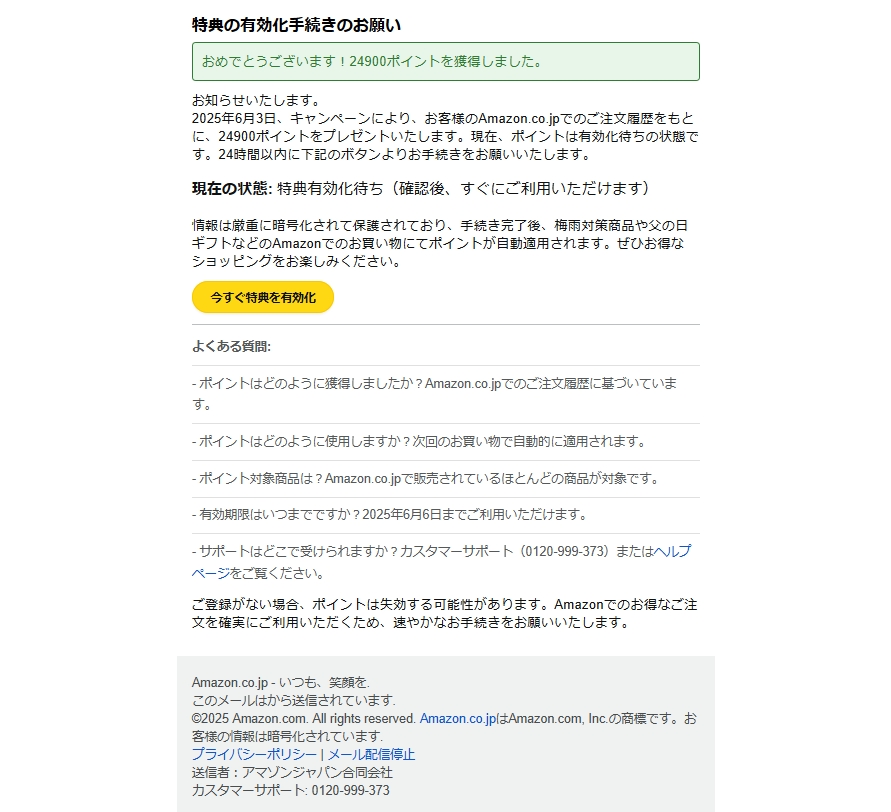The image size is (891, 812).
Task: Click the paragraph starting 2025年6月3日
Action: pyautogui.click(x=446, y=136)
